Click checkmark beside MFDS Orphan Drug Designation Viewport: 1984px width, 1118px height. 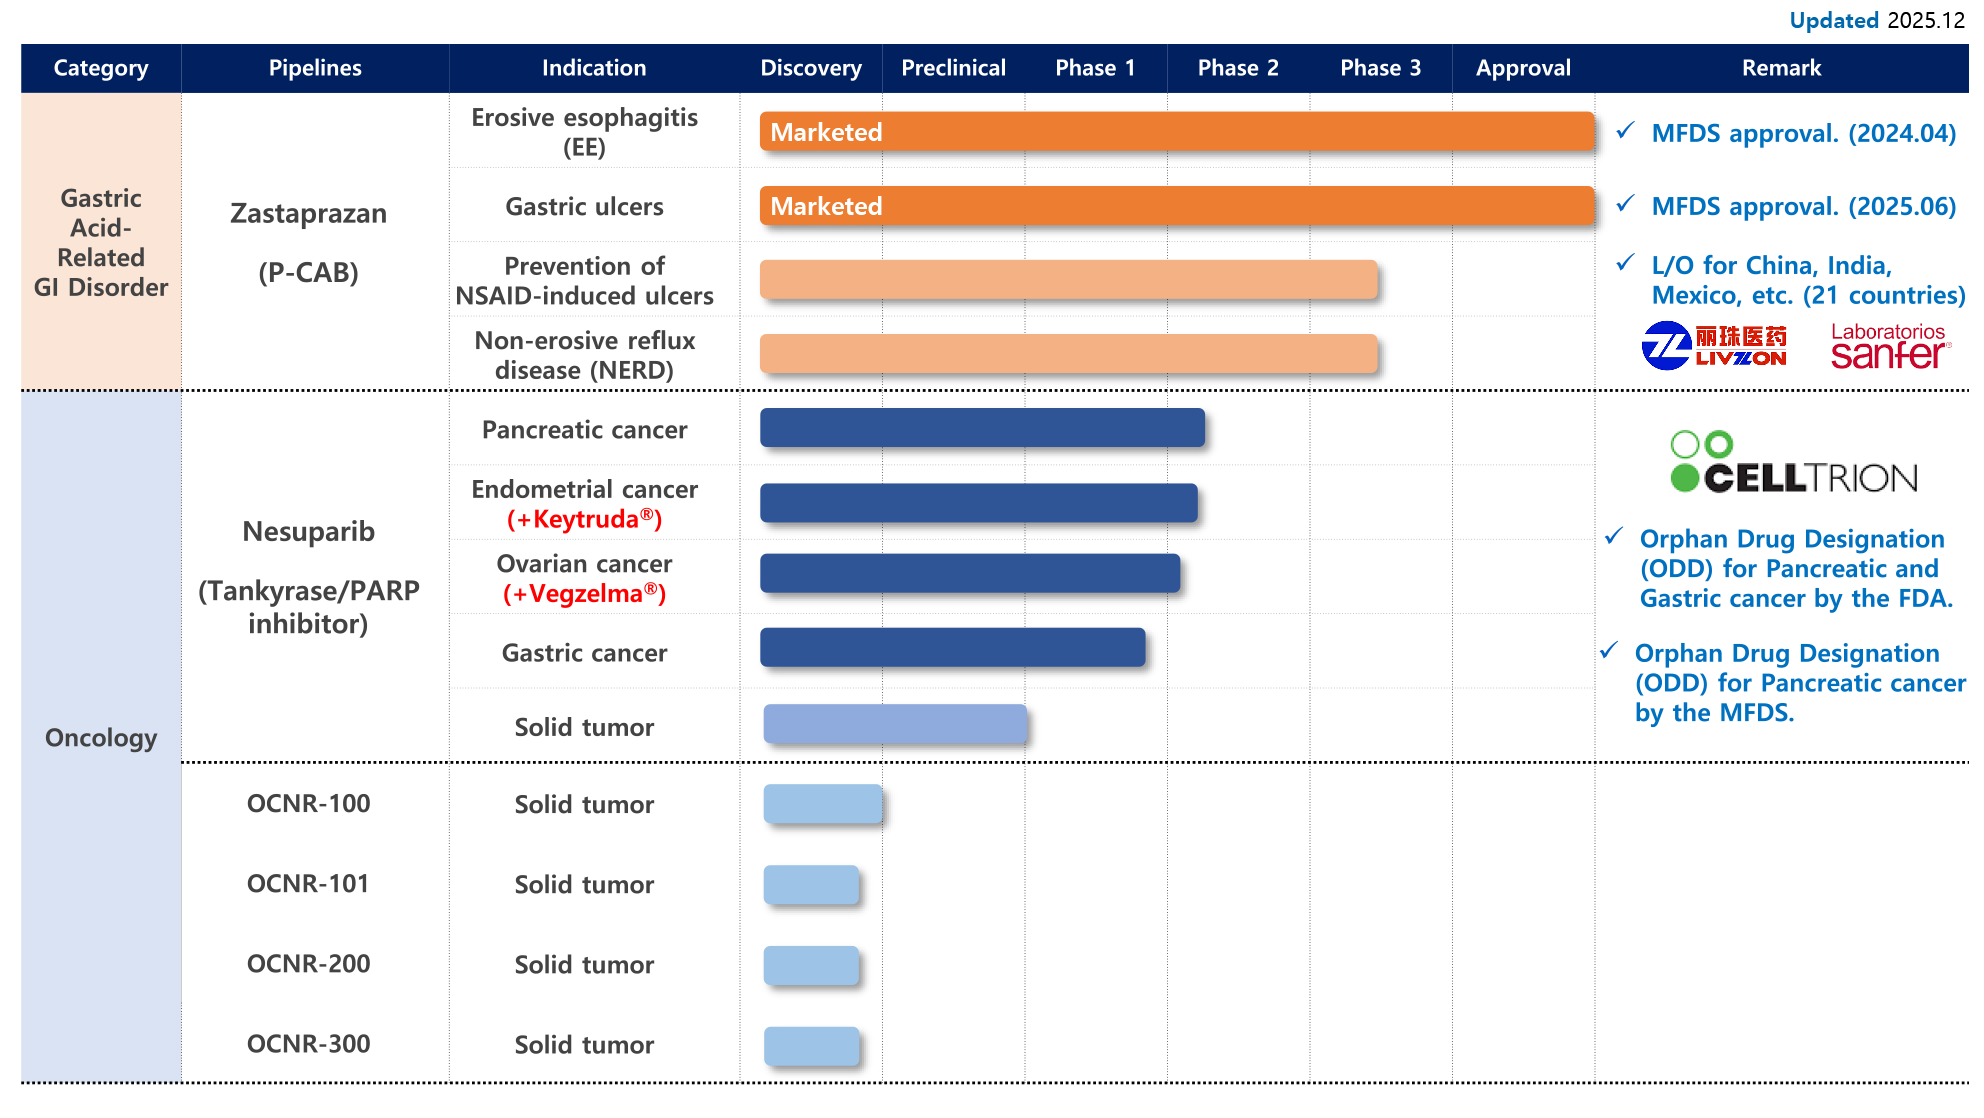click(x=1609, y=651)
